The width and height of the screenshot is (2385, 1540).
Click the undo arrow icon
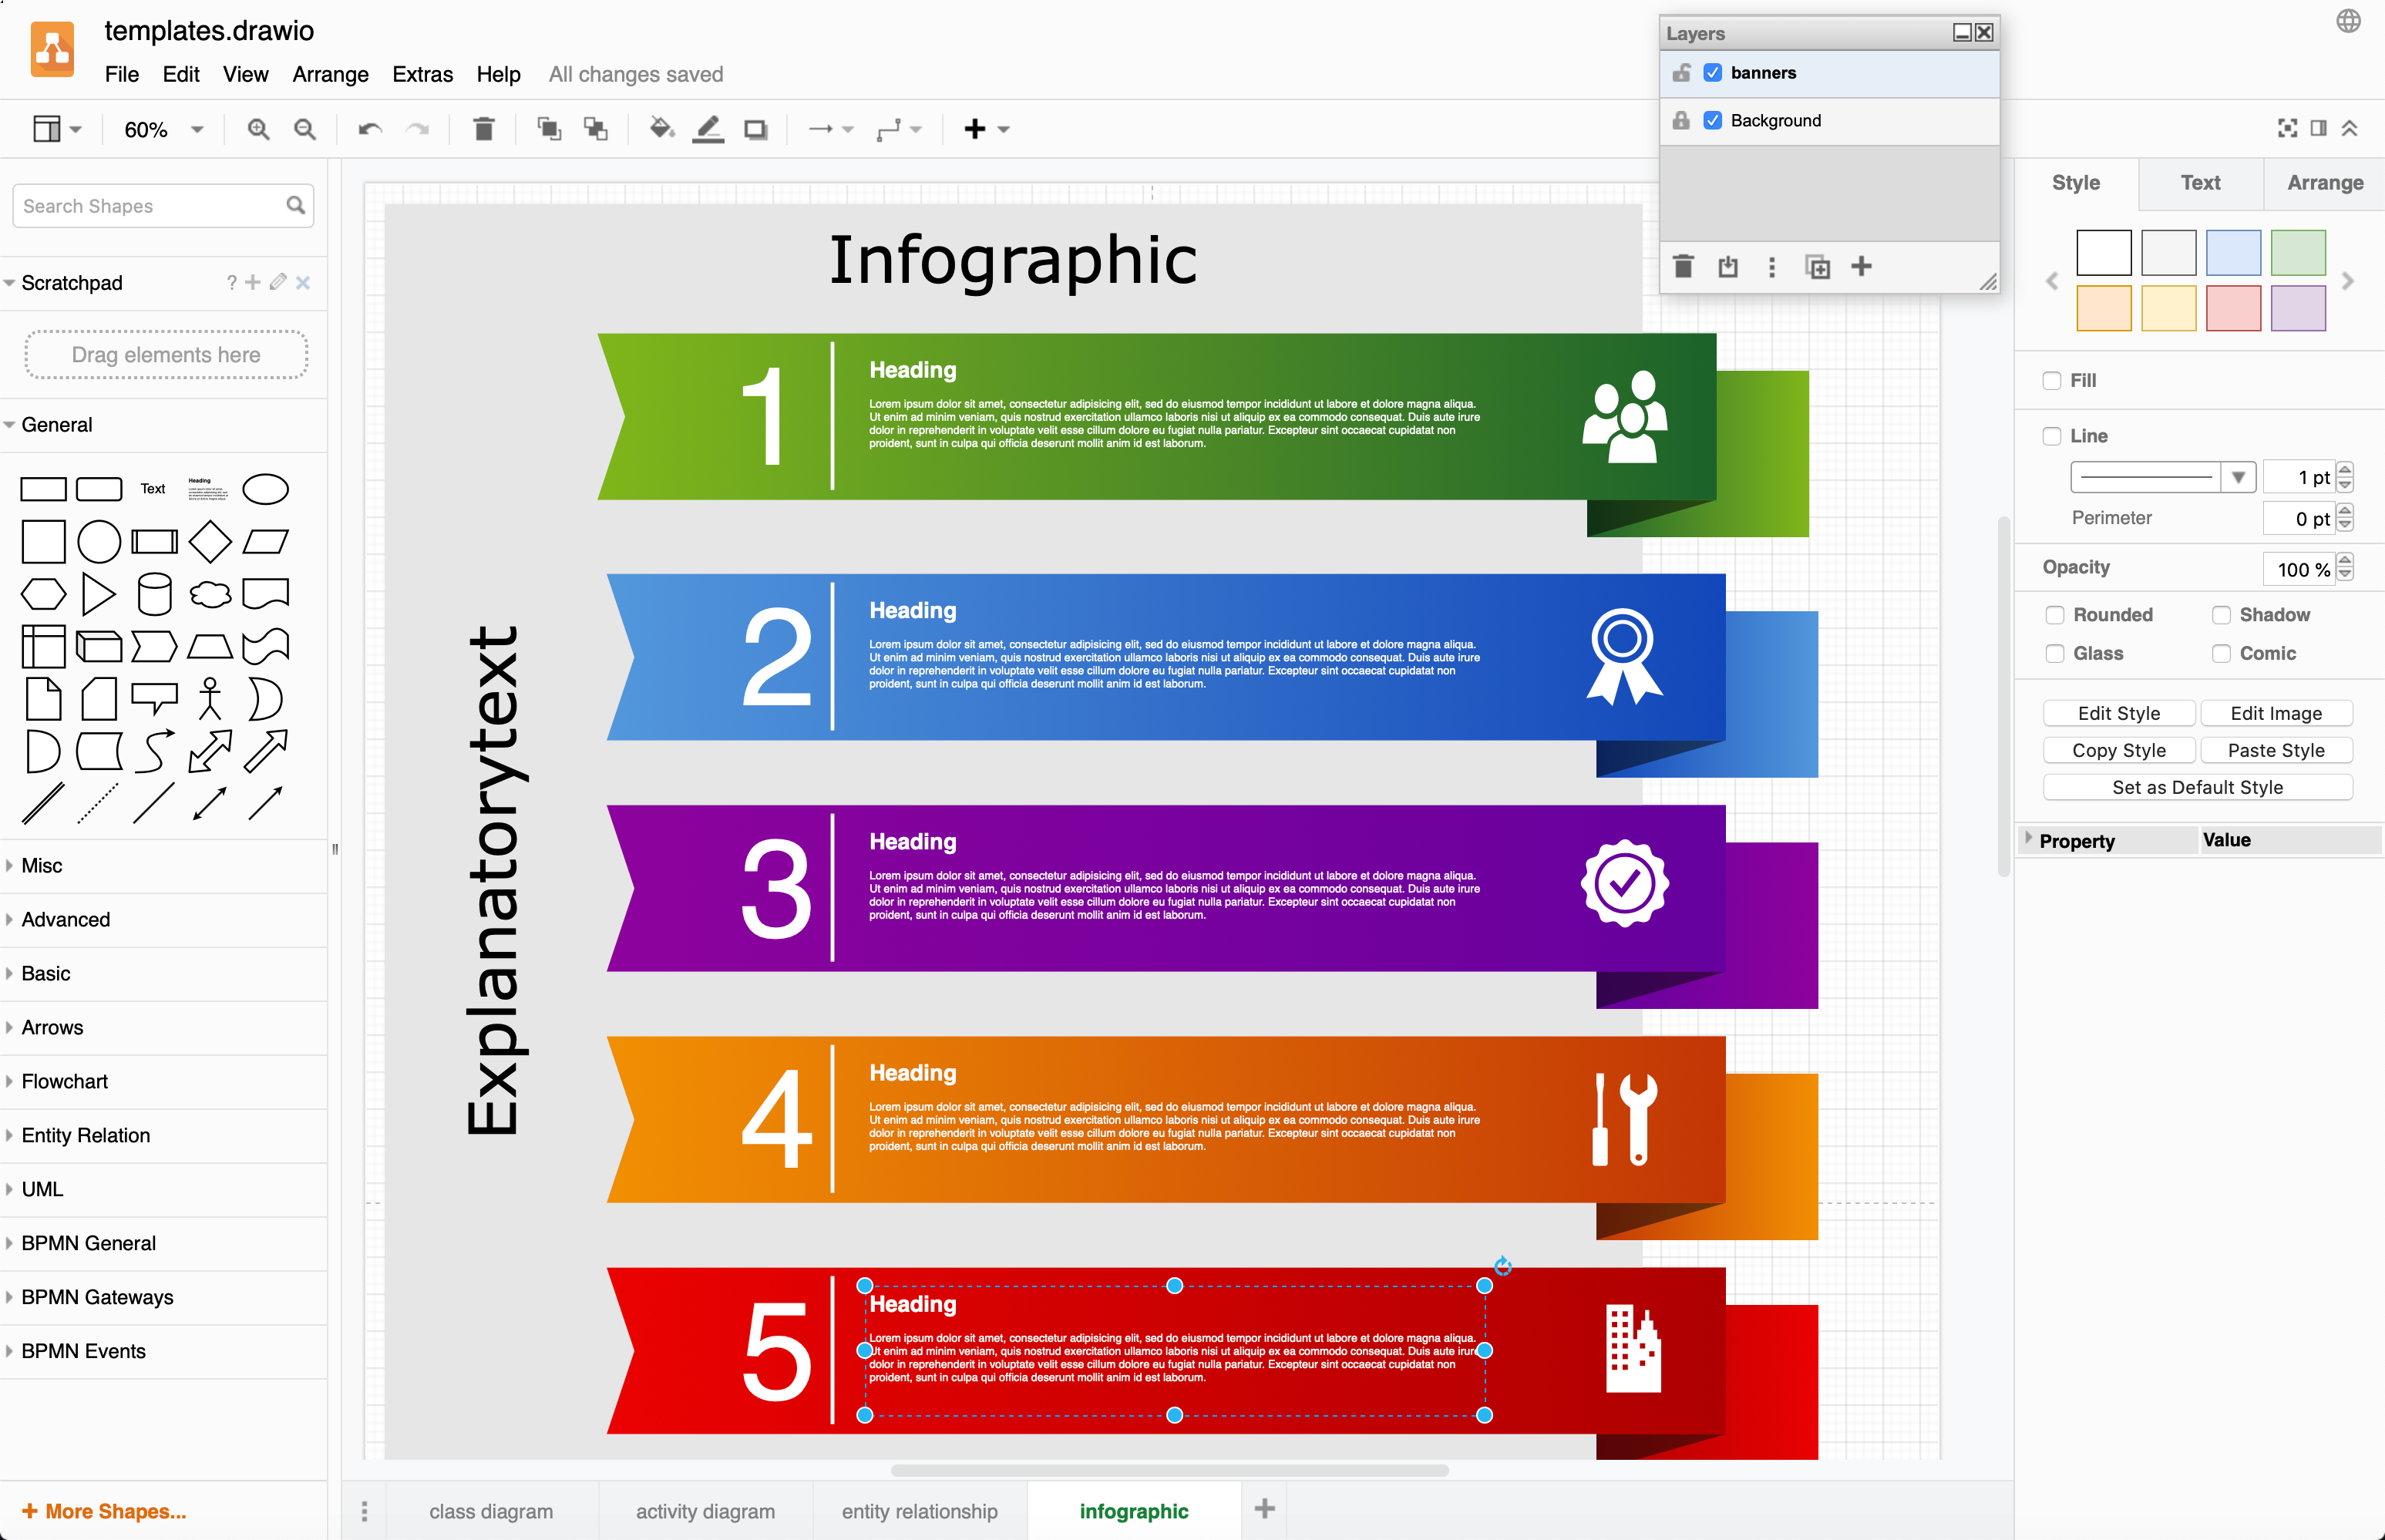[x=367, y=129]
